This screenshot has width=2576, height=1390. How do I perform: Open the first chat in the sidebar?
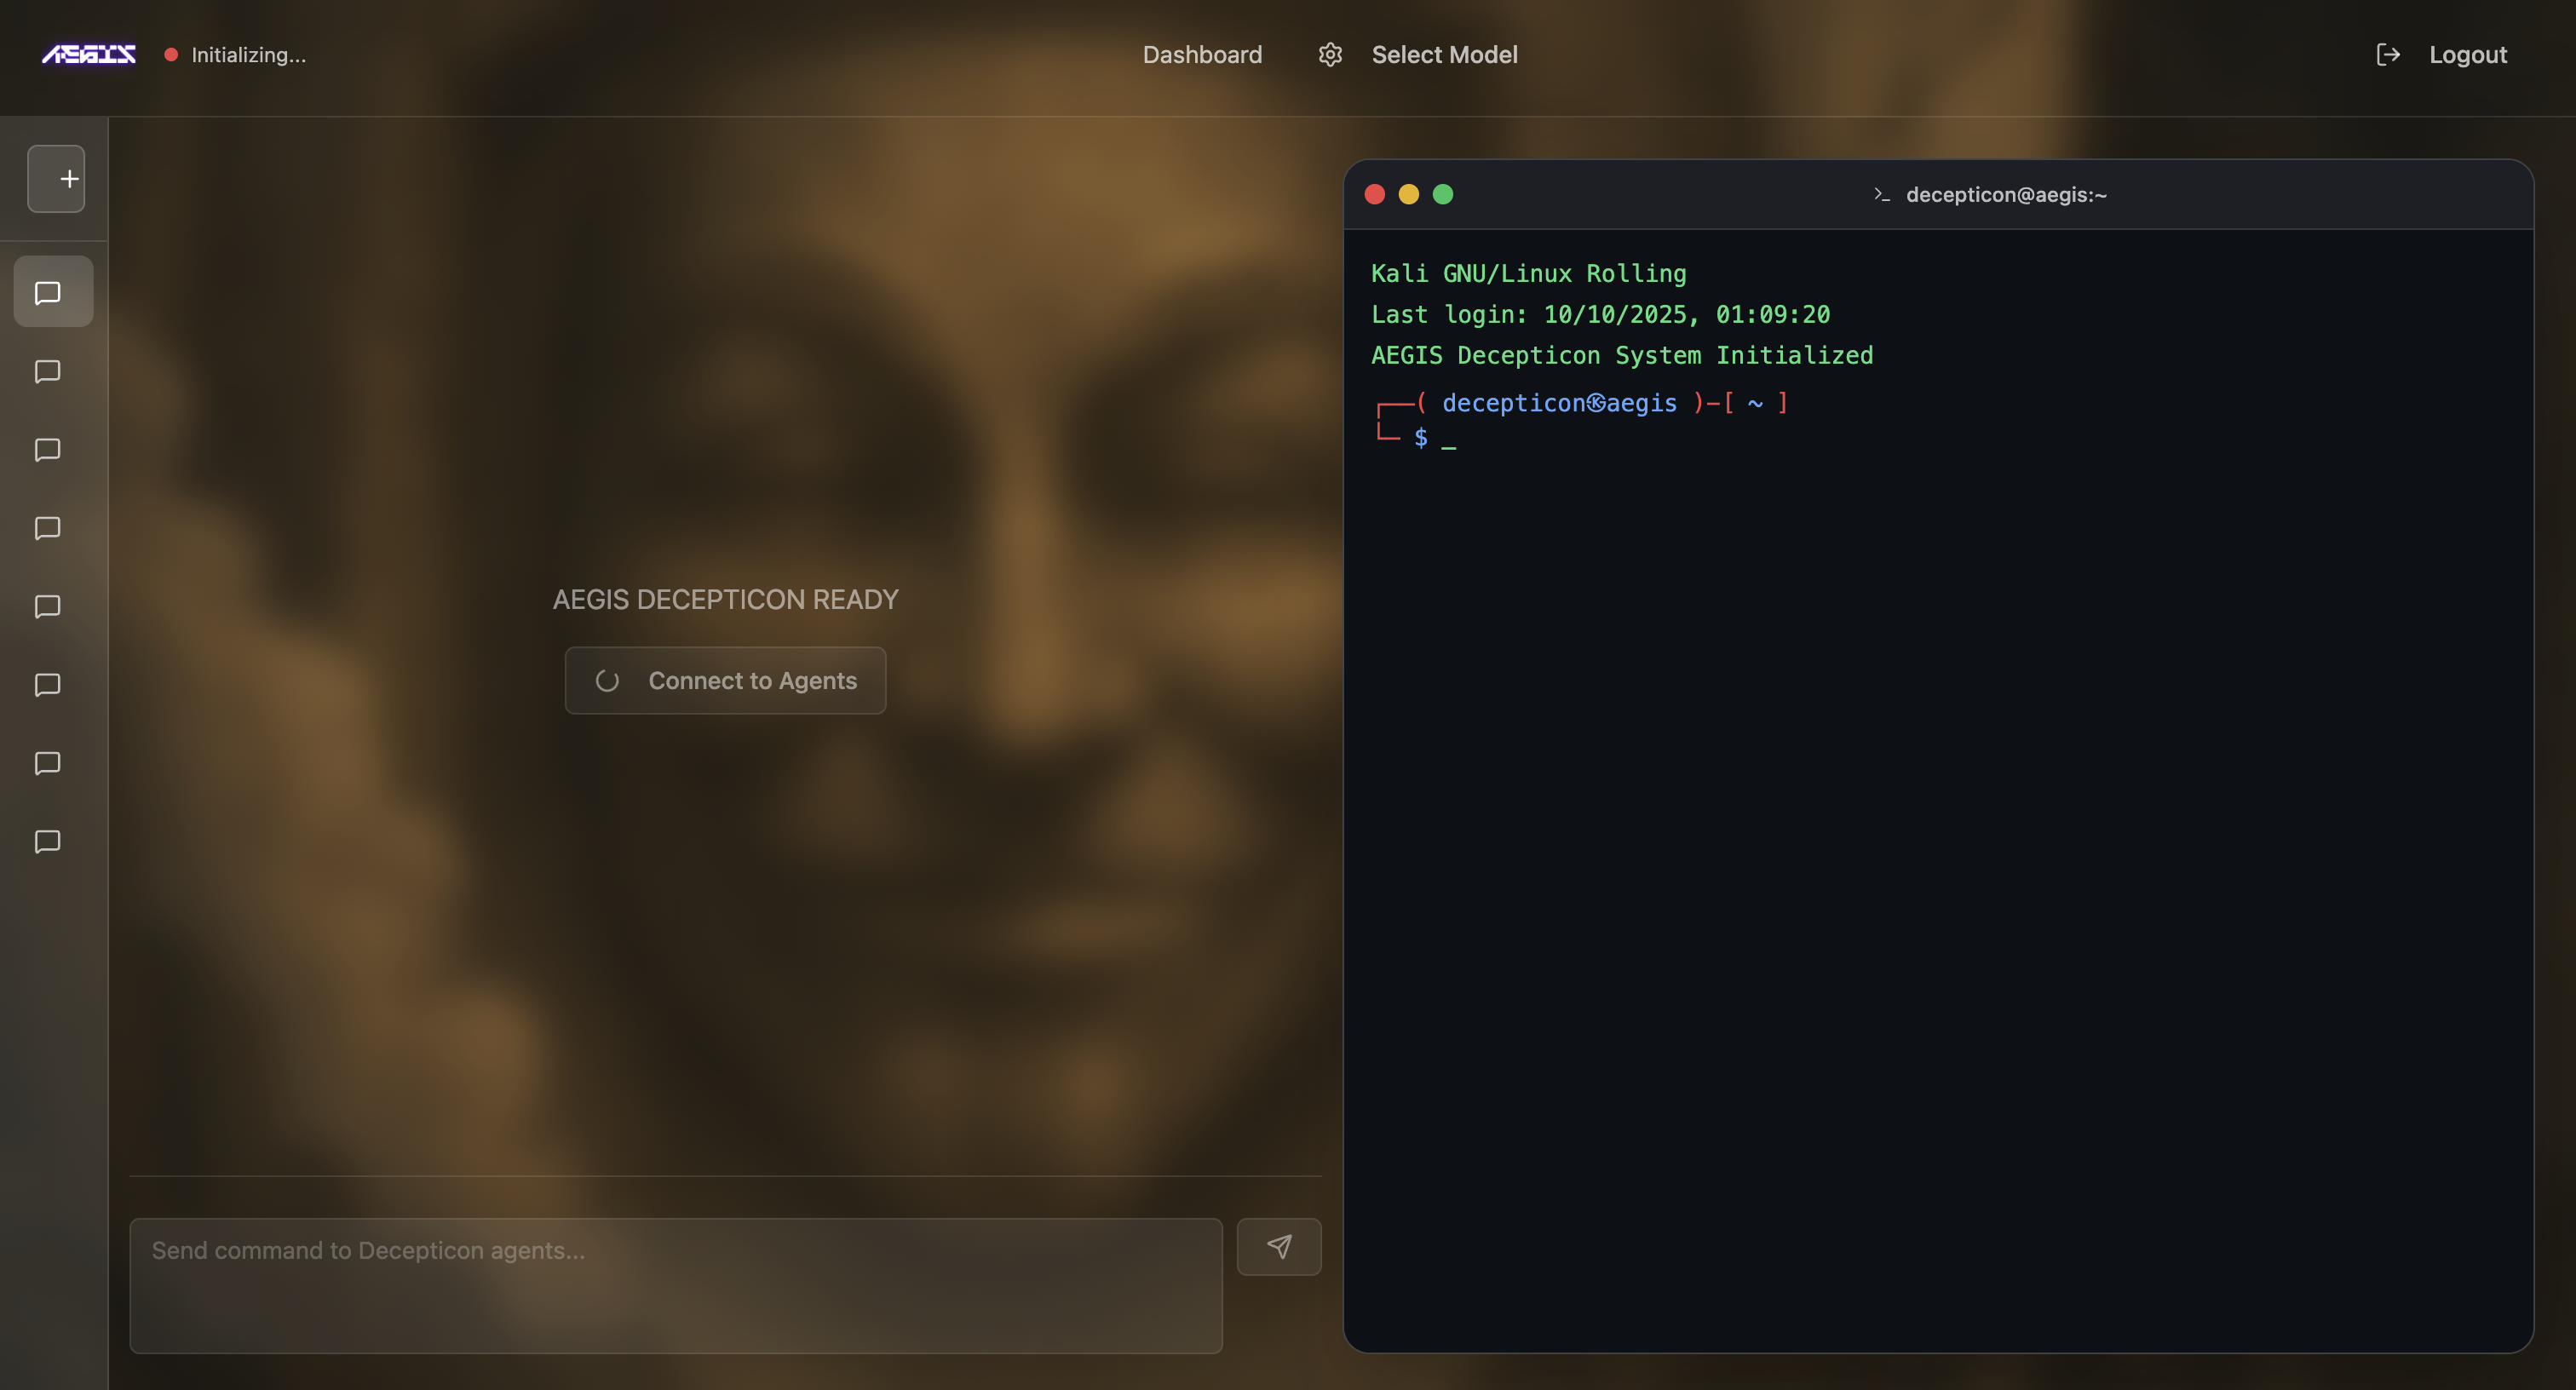[48, 292]
